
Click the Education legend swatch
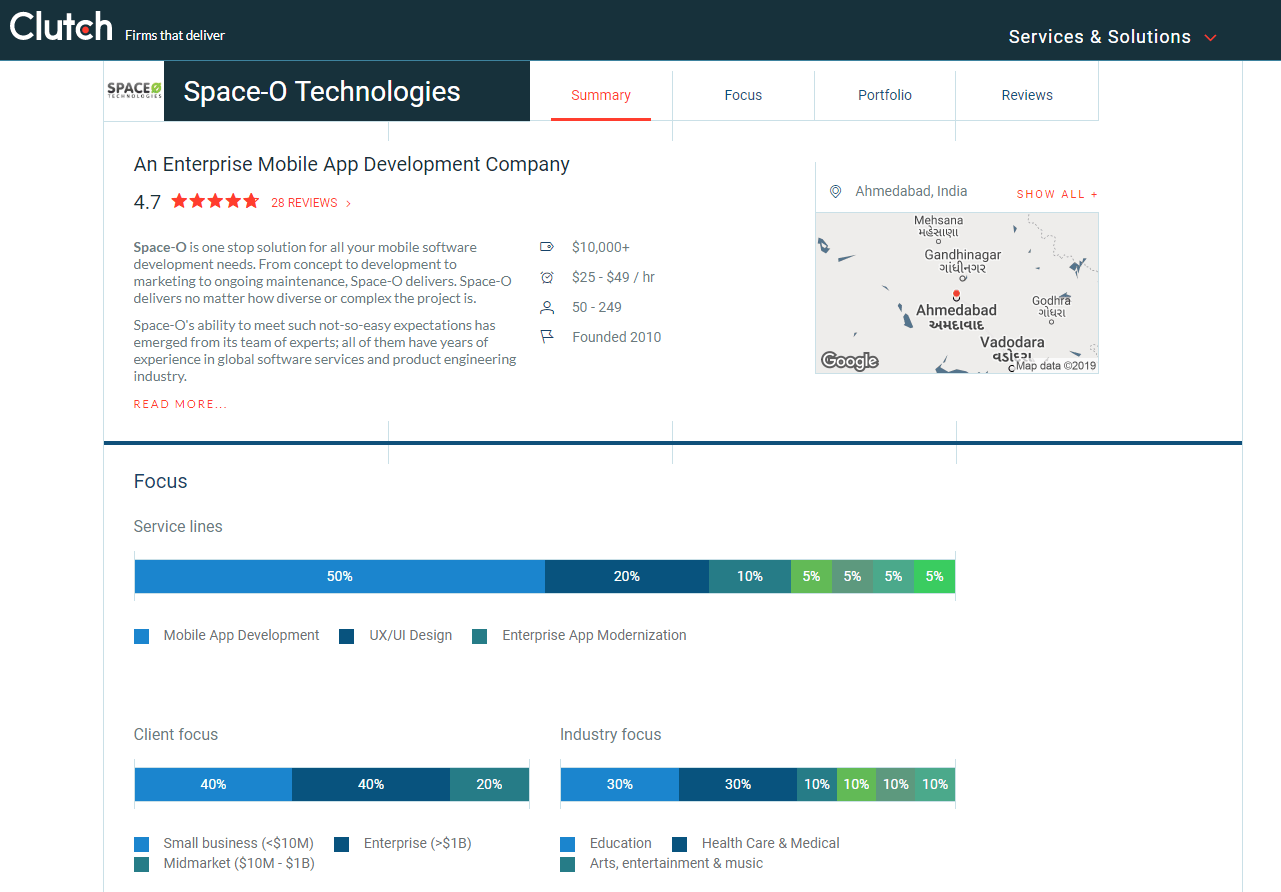(x=568, y=844)
